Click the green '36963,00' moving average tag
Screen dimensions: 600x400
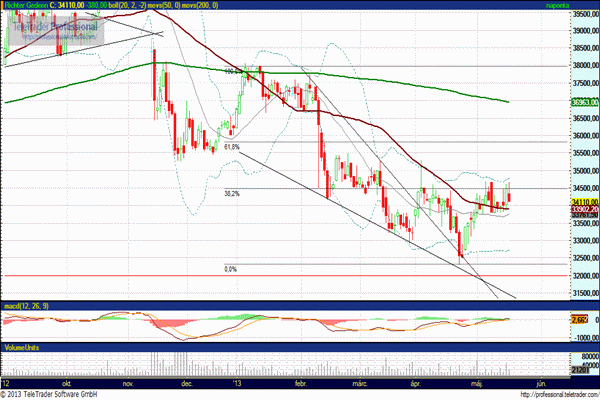click(585, 102)
